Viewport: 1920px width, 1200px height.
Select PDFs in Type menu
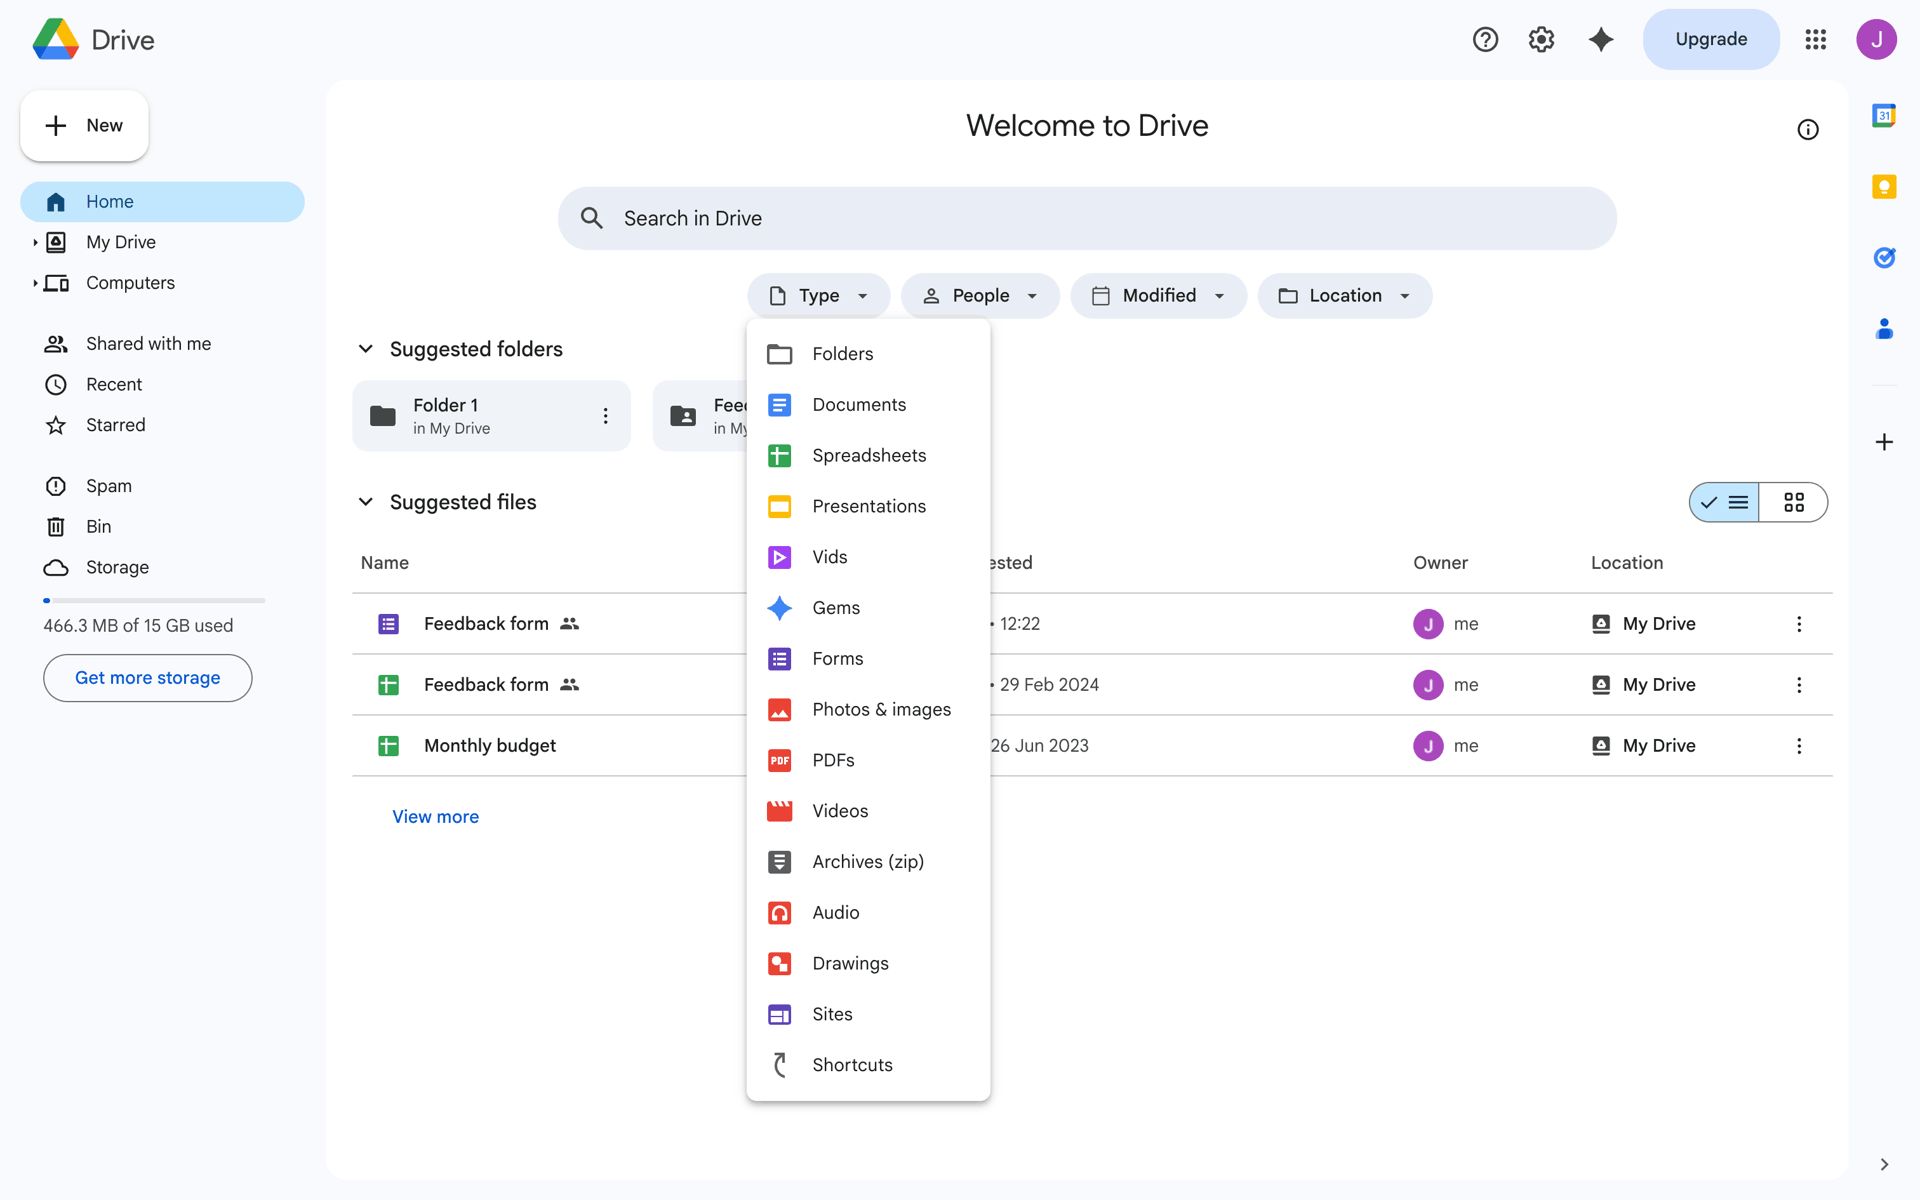coord(868,760)
